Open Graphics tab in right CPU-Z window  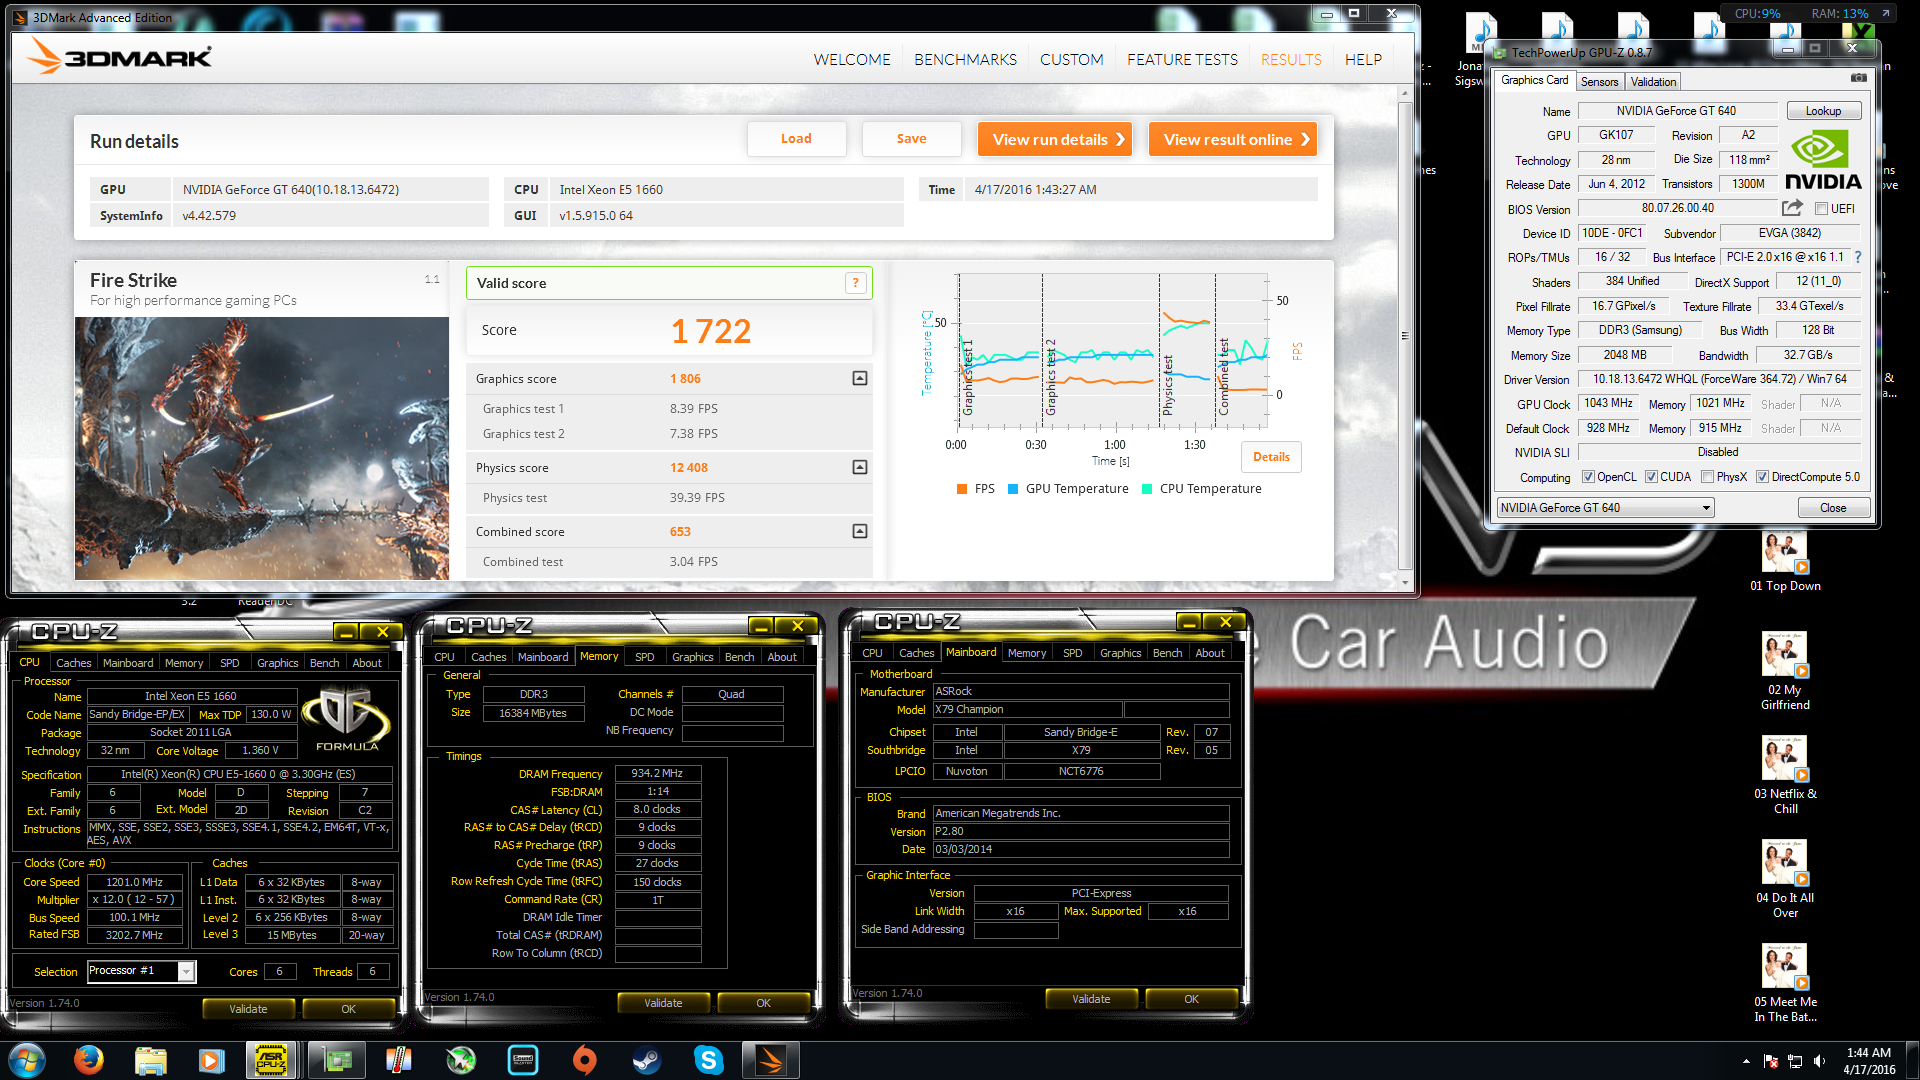click(1120, 653)
